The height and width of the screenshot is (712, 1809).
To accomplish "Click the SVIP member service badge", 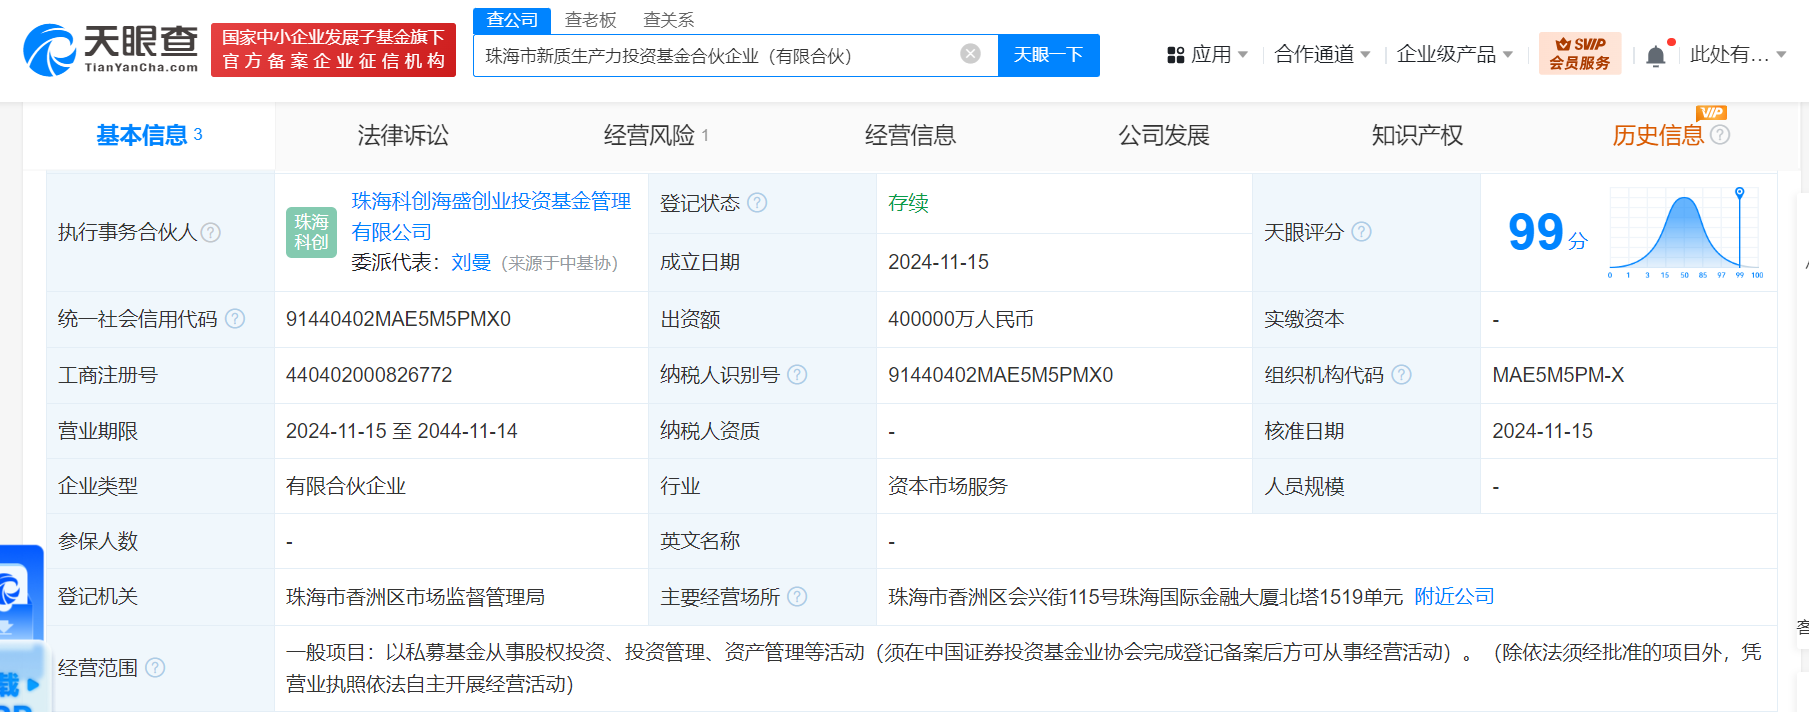I will click(x=1579, y=54).
